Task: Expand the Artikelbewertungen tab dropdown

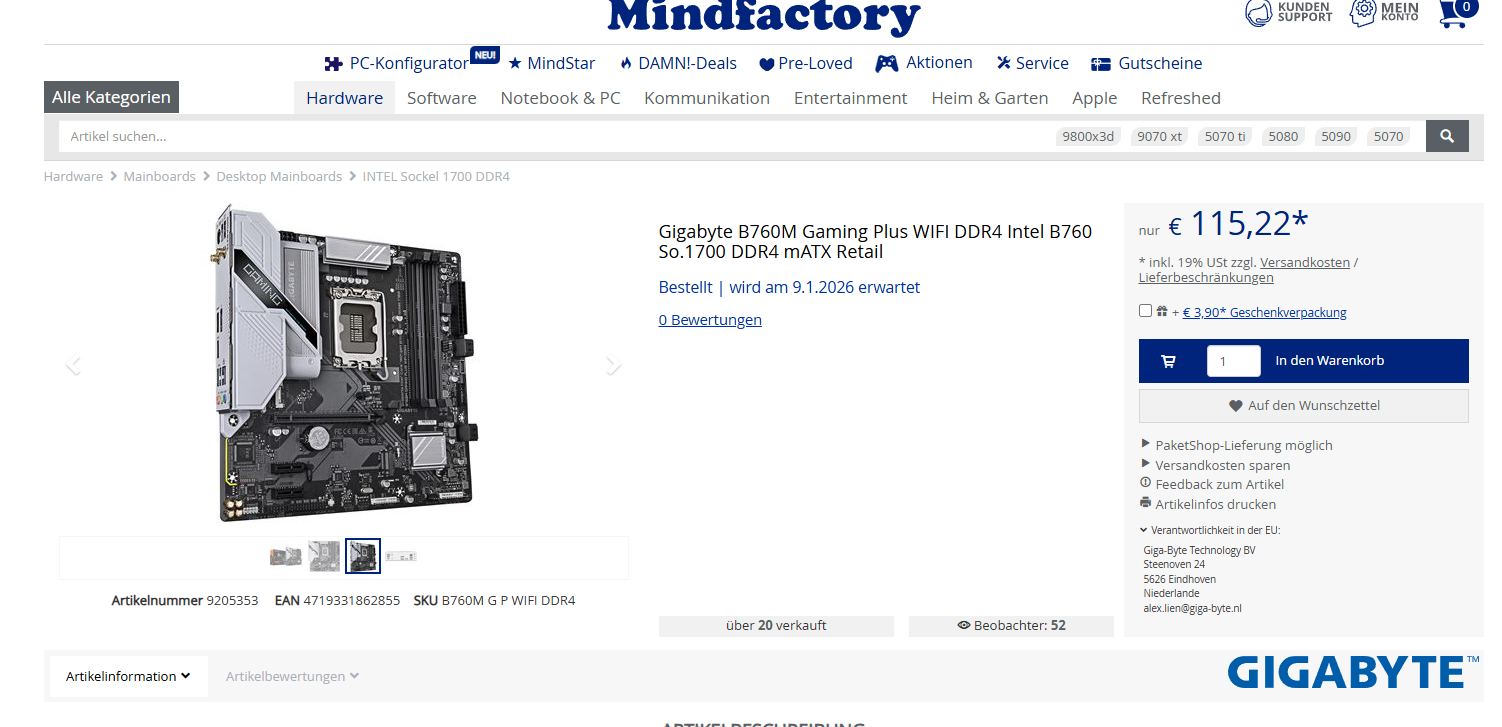Action: [292, 676]
